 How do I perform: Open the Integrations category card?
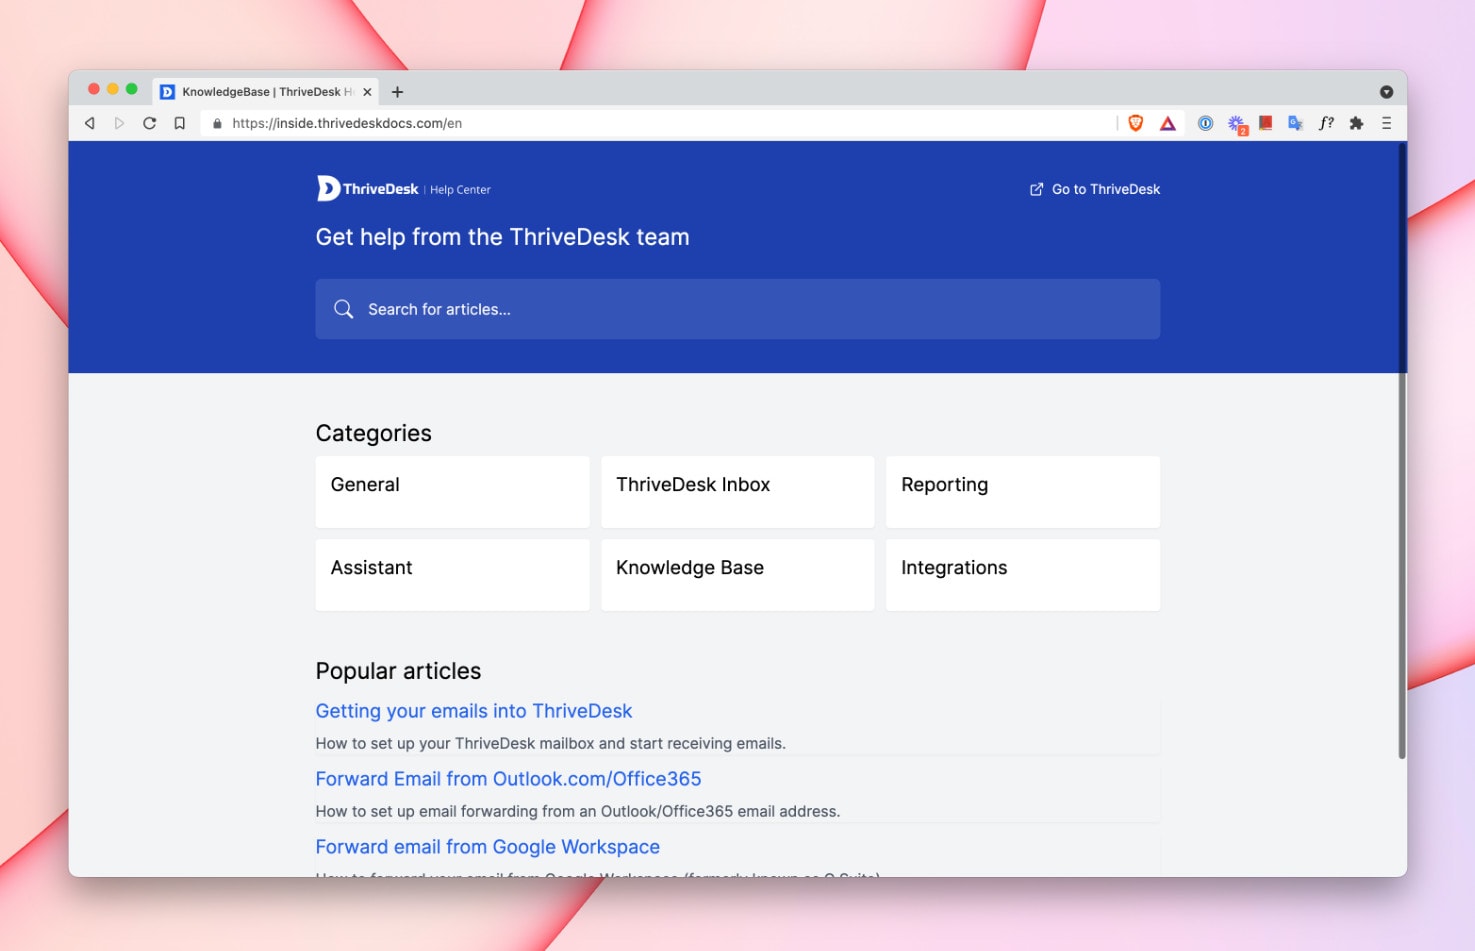(x=1023, y=575)
